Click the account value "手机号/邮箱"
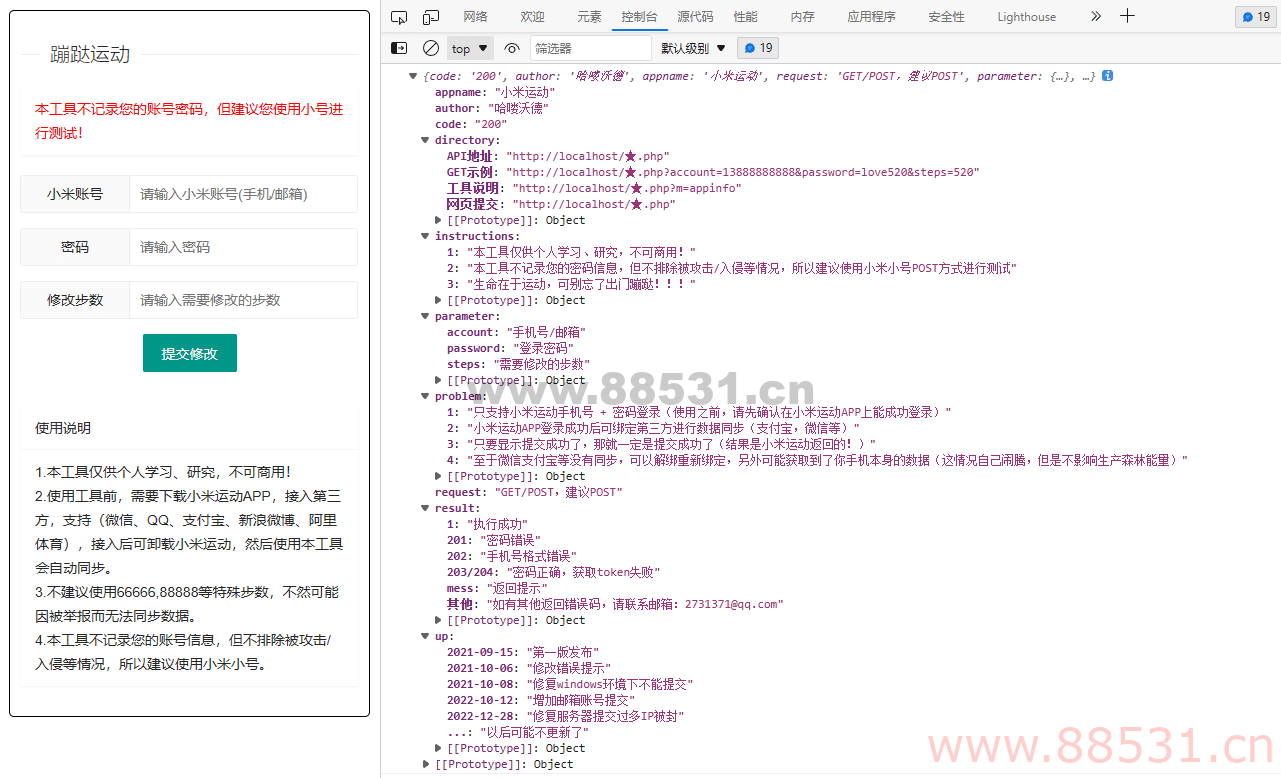This screenshot has width=1281, height=778. pos(546,332)
